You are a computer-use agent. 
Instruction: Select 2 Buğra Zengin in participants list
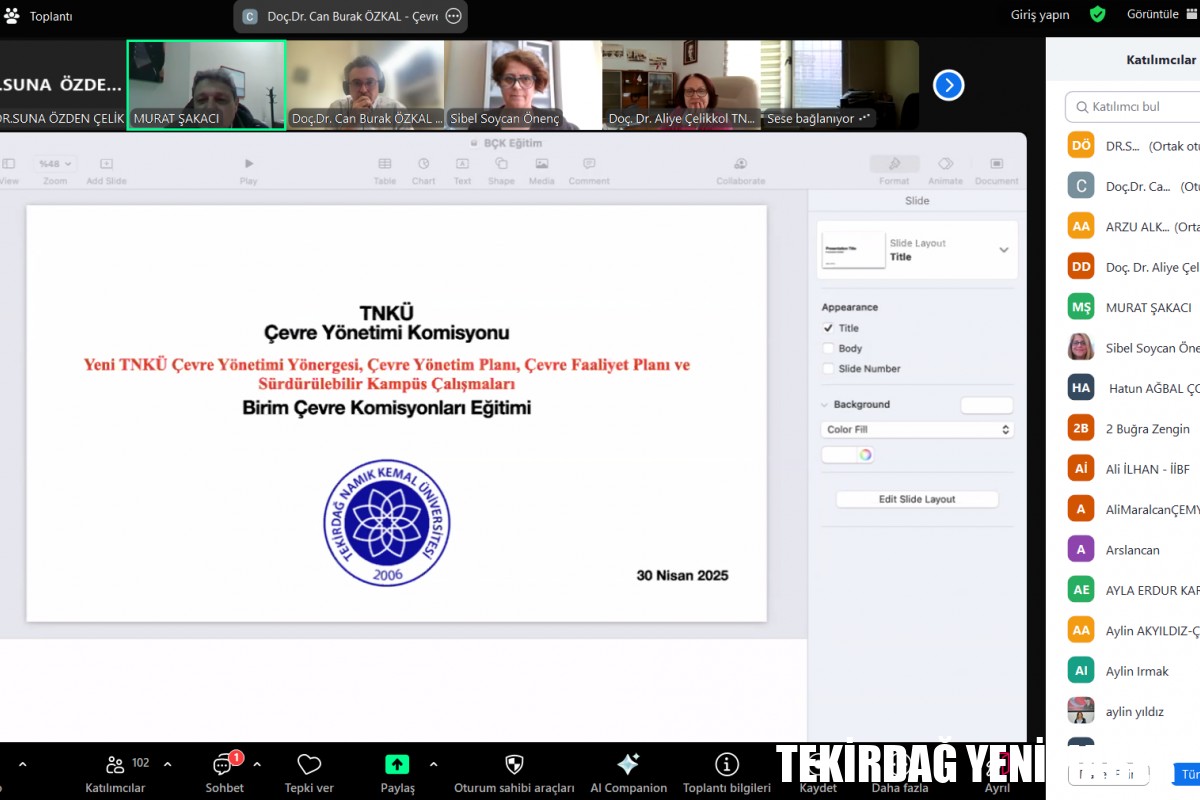1133,428
